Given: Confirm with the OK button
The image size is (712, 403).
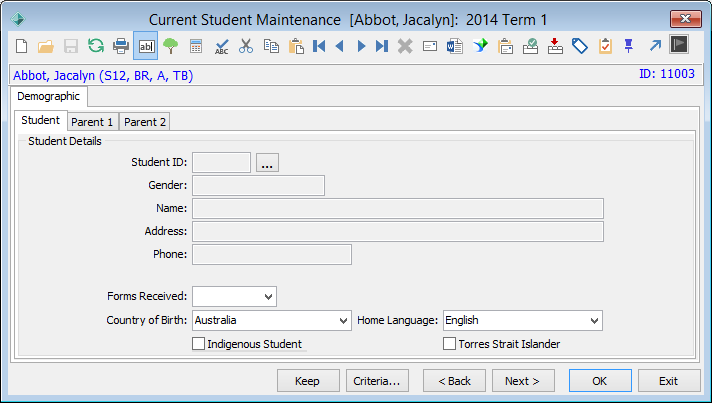Looking at the screenshot, I should pyautogui.click(x=600, y=381).
